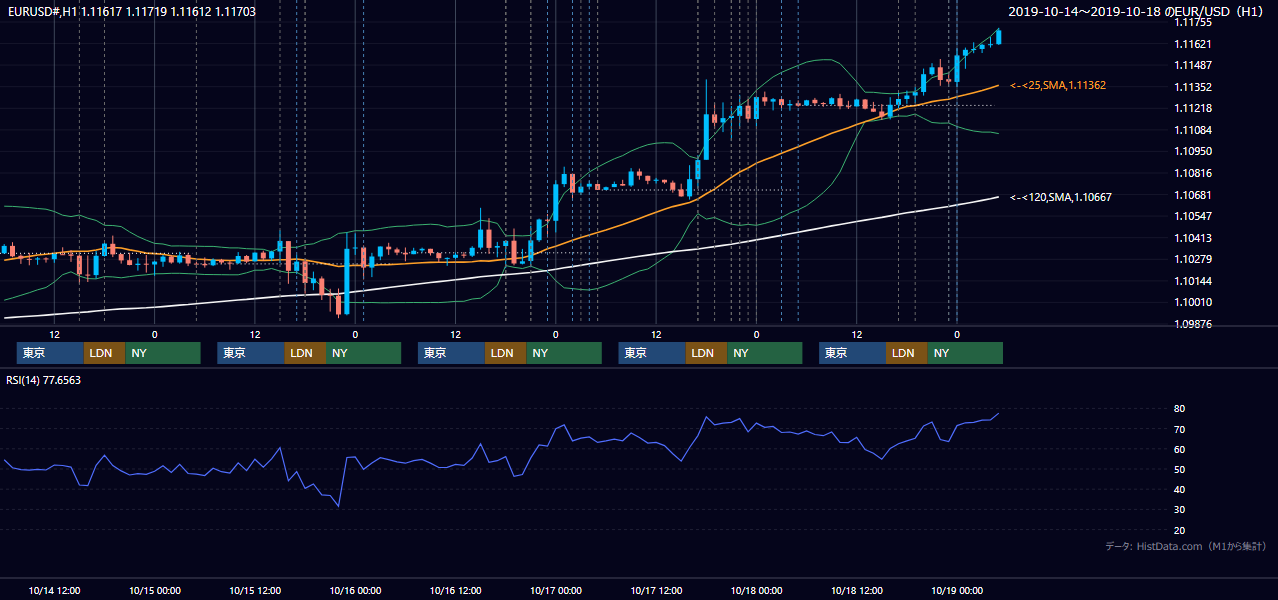The image size is (1278, 600).
Task: Click the RSI scale value 50
Action: coord(1180,469)
